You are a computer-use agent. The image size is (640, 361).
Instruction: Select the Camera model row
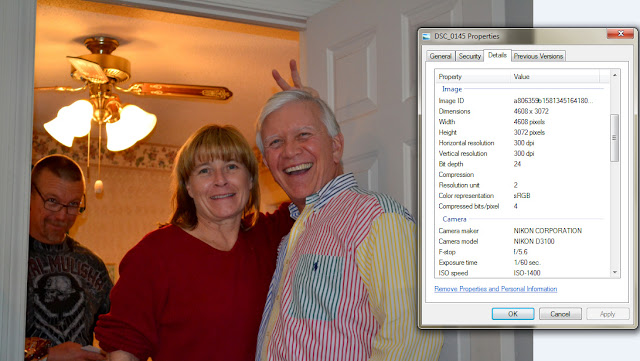click(522, 241)
